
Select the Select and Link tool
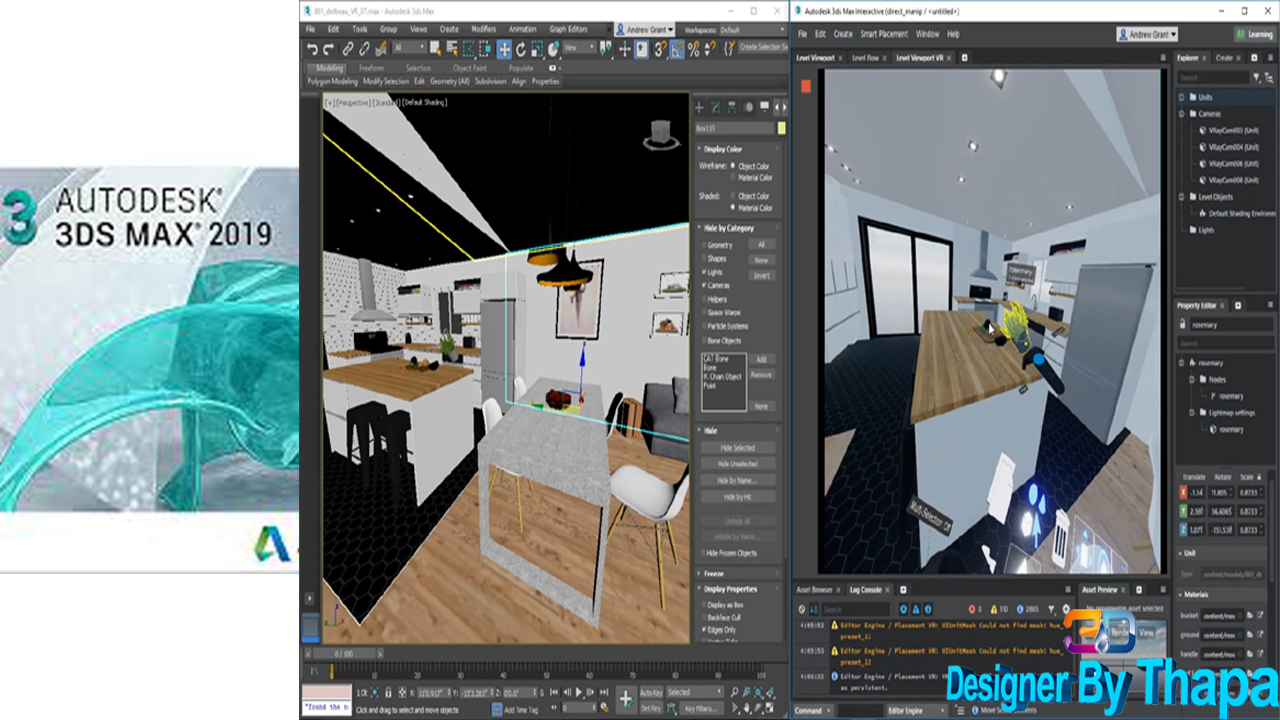coord(348,48)
